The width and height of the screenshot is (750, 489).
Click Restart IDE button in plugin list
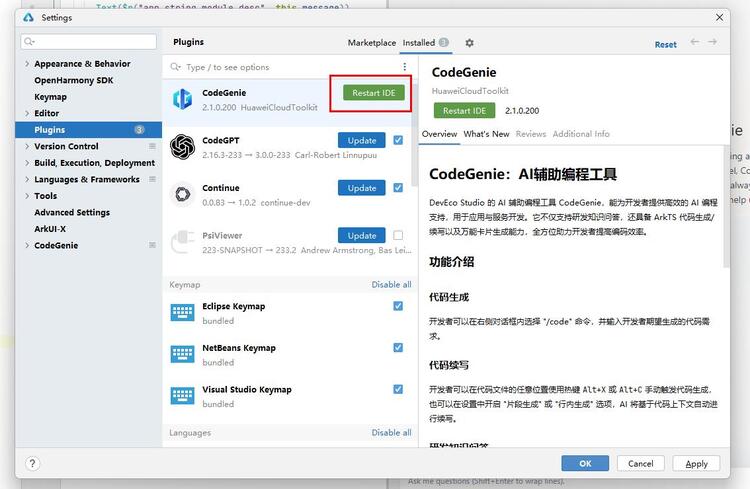(374, 93)
